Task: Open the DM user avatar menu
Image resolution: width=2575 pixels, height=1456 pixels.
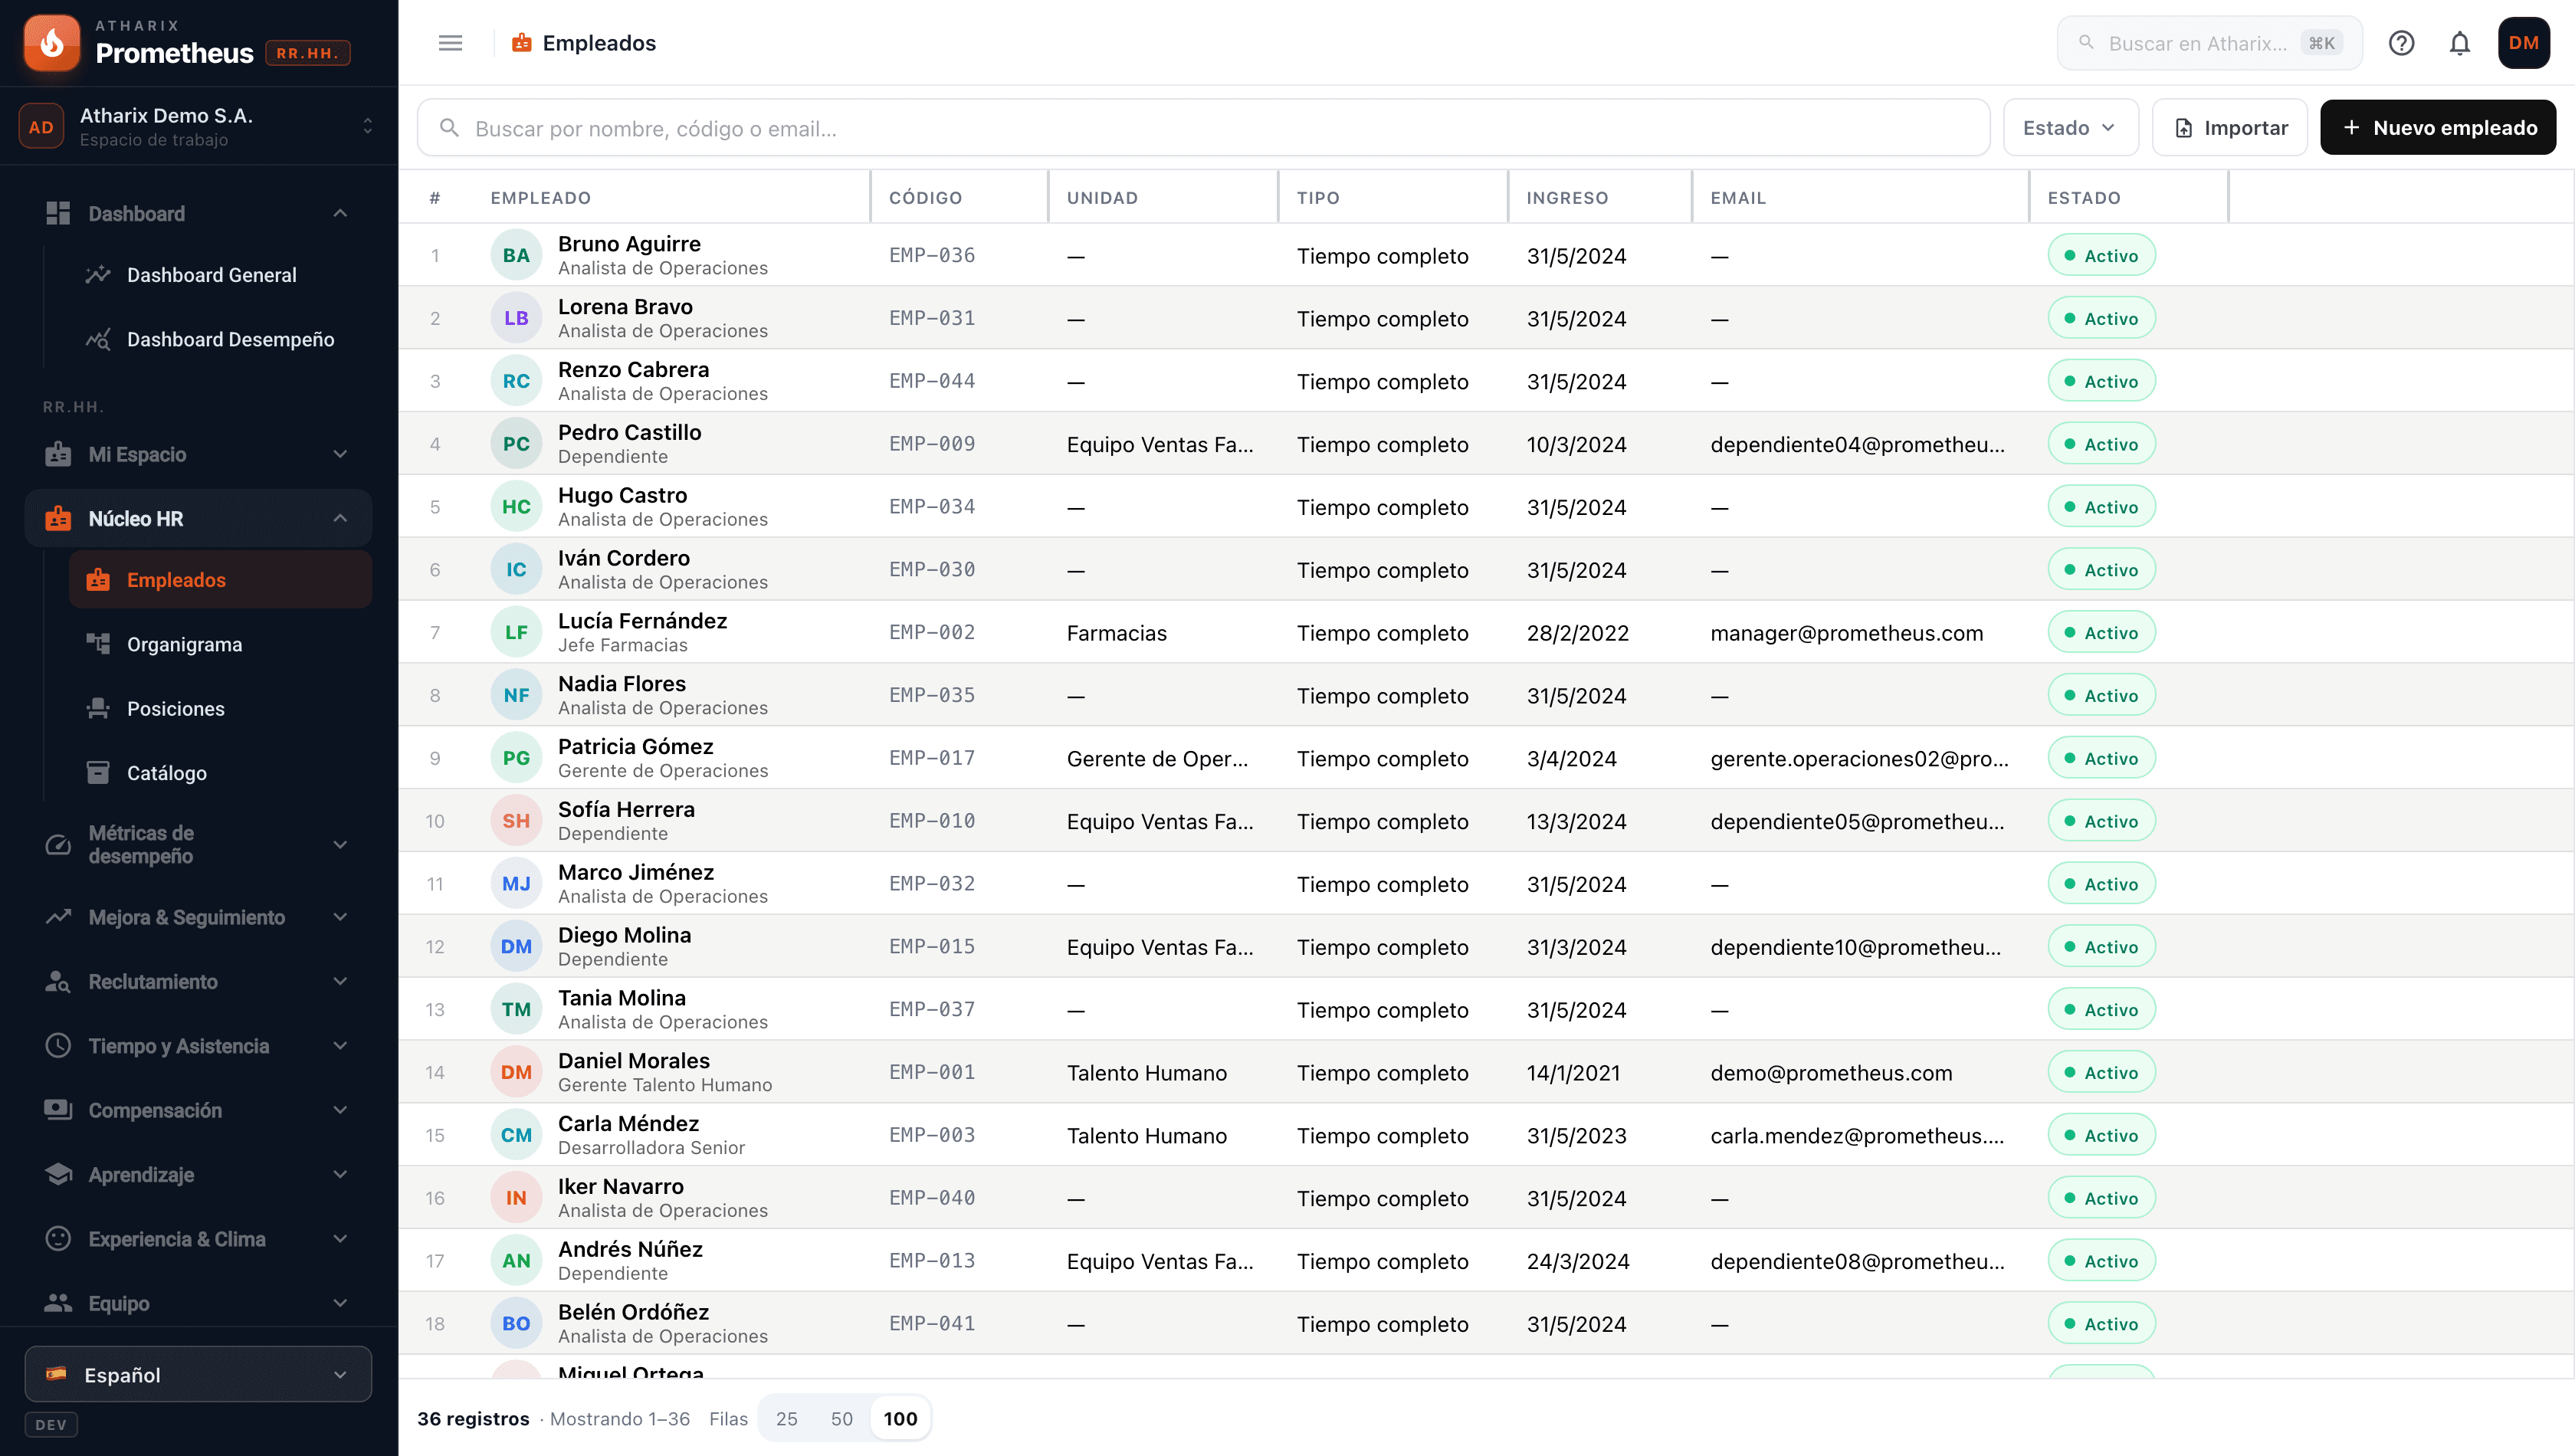Action: [2523, 43]
